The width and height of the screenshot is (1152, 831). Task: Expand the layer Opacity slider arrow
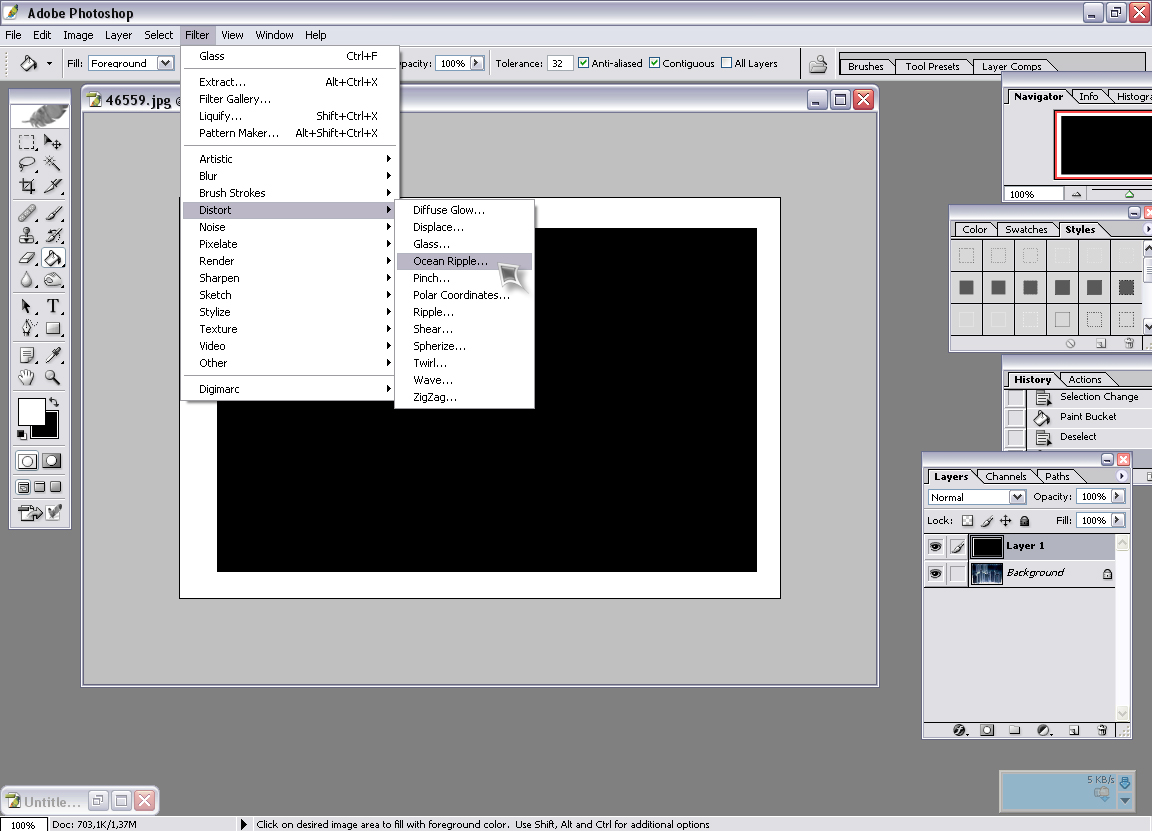pos(1117,497)
